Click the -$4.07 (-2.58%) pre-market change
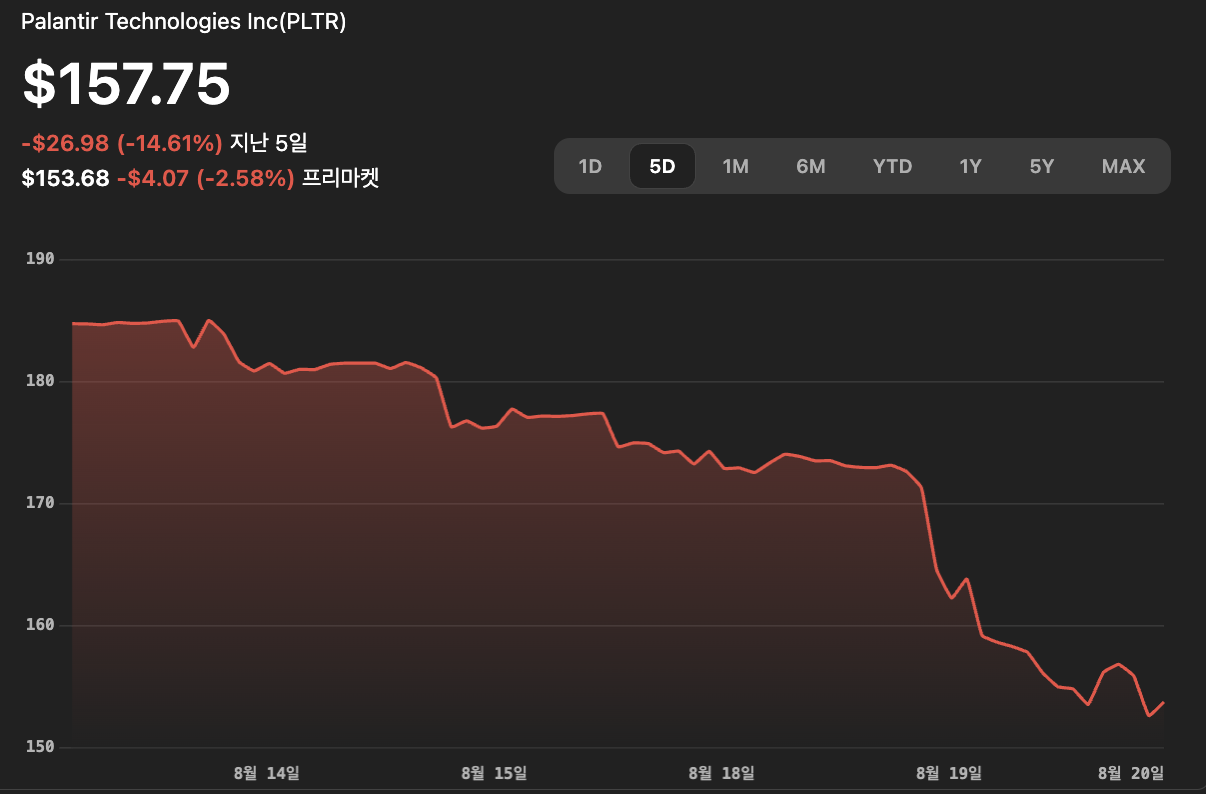The width and height of the screenshot is (1206, 794). tap(205, 179)
